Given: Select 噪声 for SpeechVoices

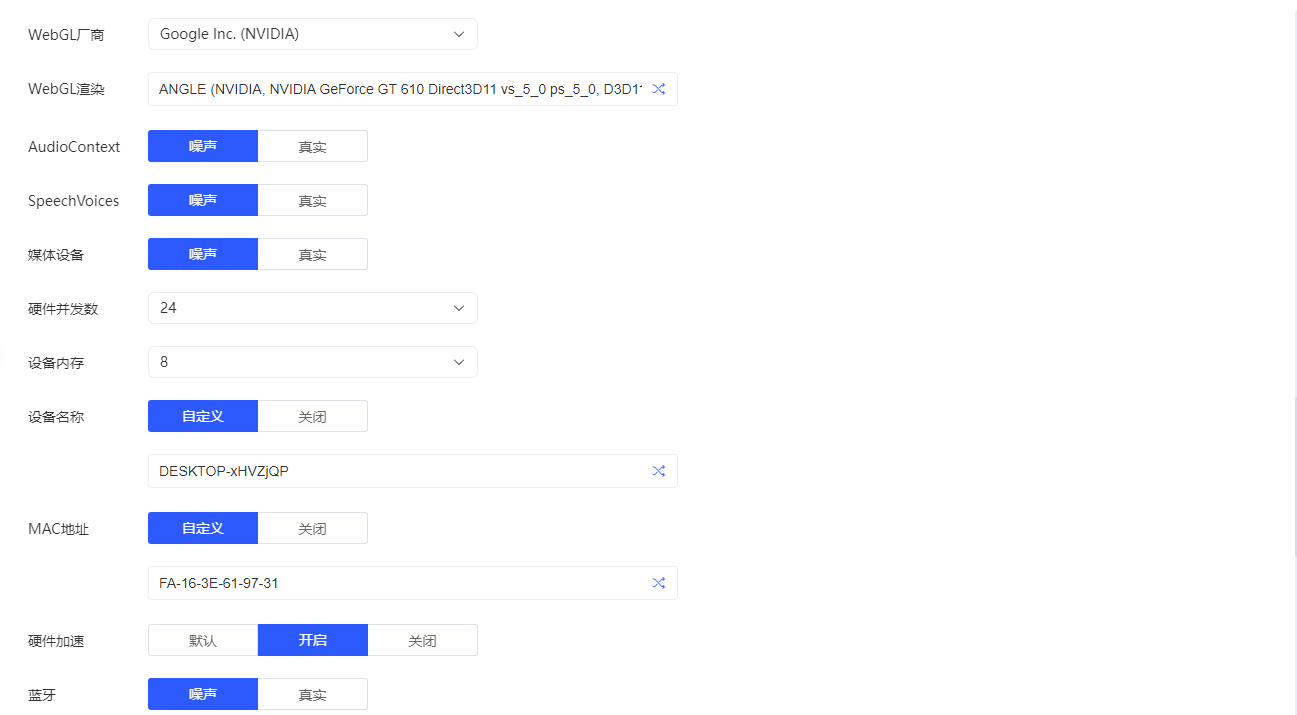Looking at the screenshot, I should (x=203, y=200).
